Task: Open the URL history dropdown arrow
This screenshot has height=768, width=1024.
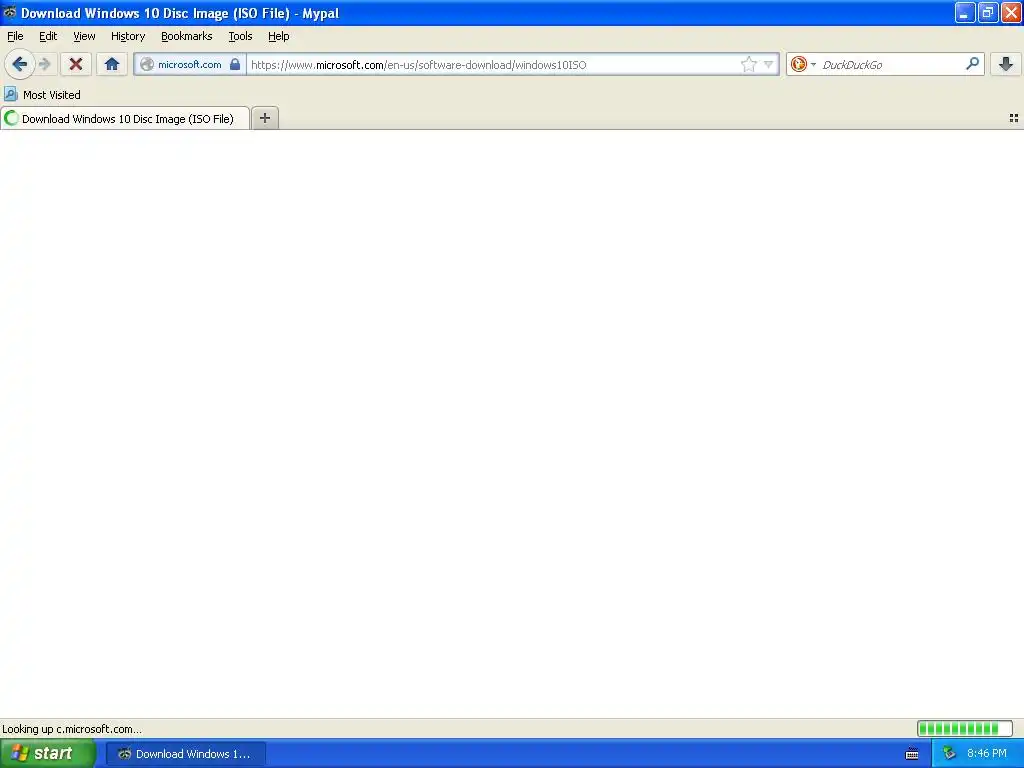Action: [769, 64]
